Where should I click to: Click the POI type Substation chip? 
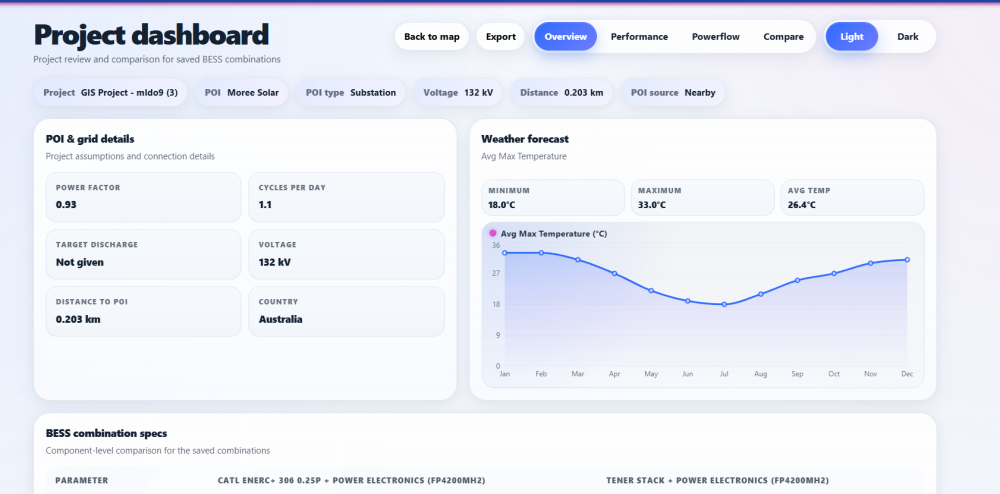click(x=351, y=92)
